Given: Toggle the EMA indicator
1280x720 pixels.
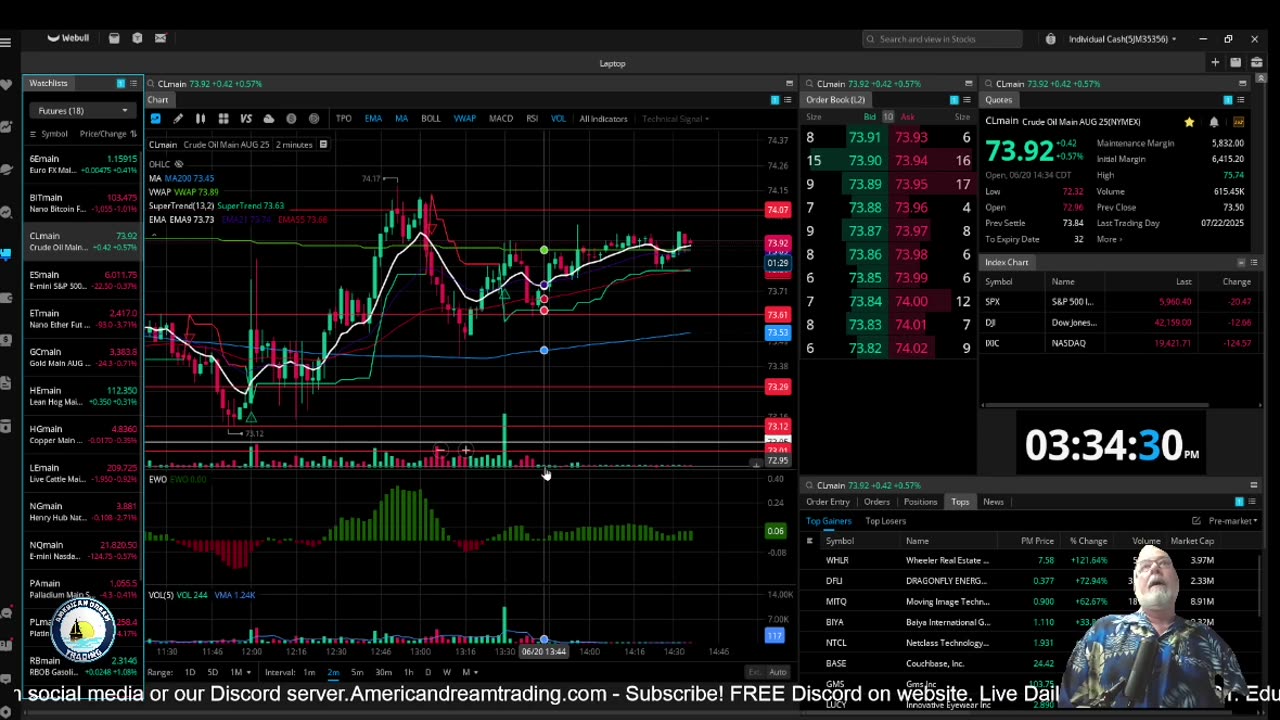Looking at the screenshot, I should point(373,119).
